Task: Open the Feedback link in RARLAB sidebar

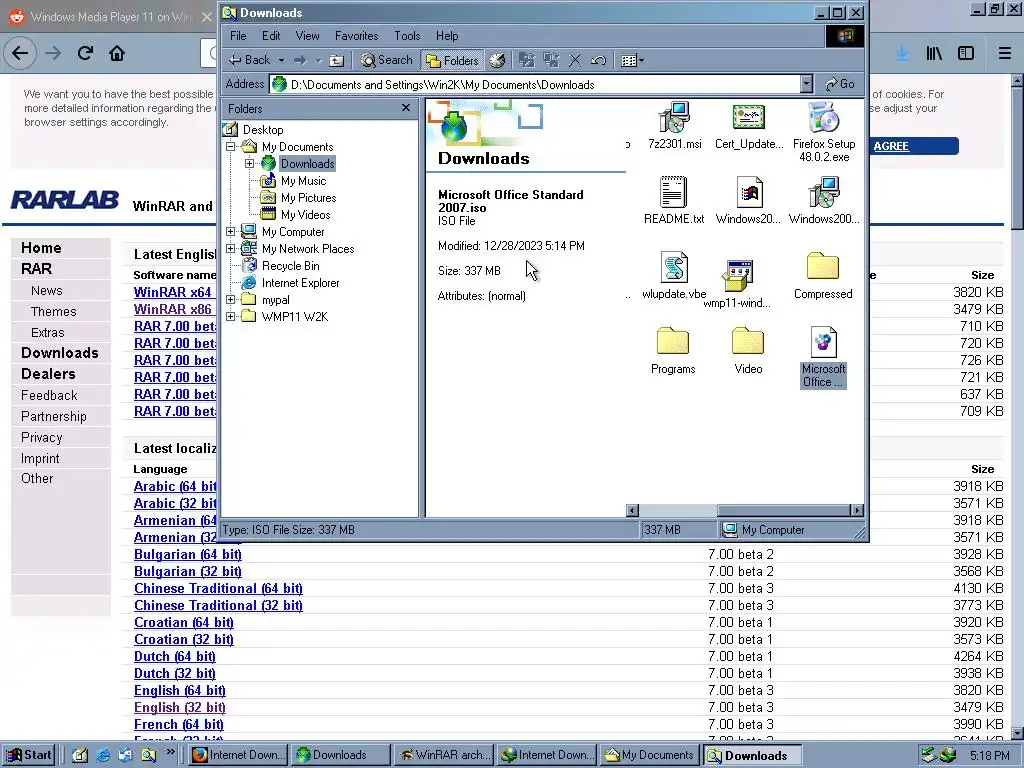Action: (49, 395)
